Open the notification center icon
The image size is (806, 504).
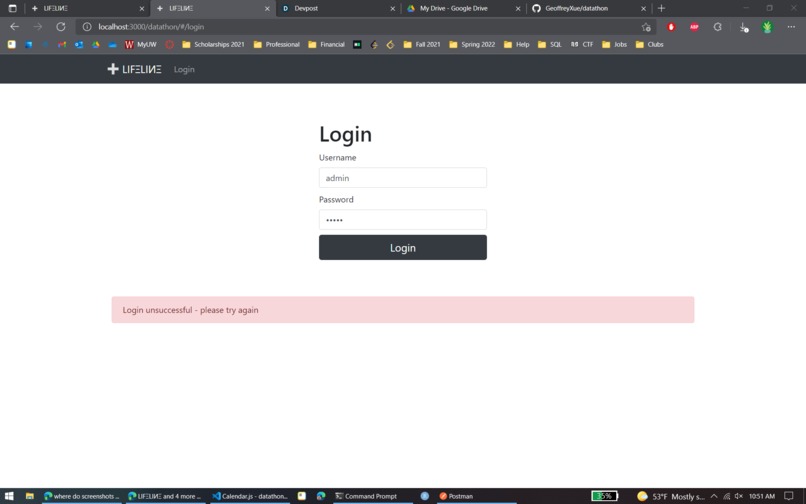789,496
